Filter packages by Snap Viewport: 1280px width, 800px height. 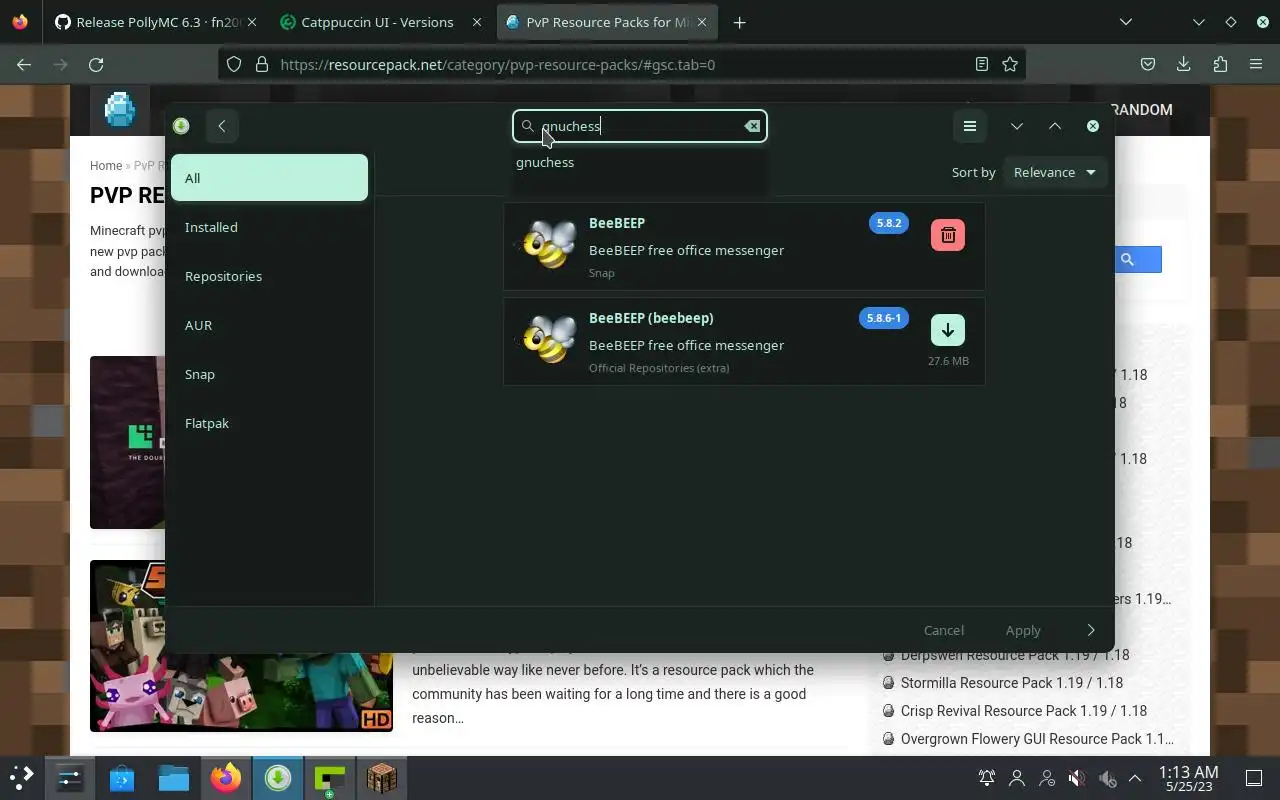click(270, 374)
